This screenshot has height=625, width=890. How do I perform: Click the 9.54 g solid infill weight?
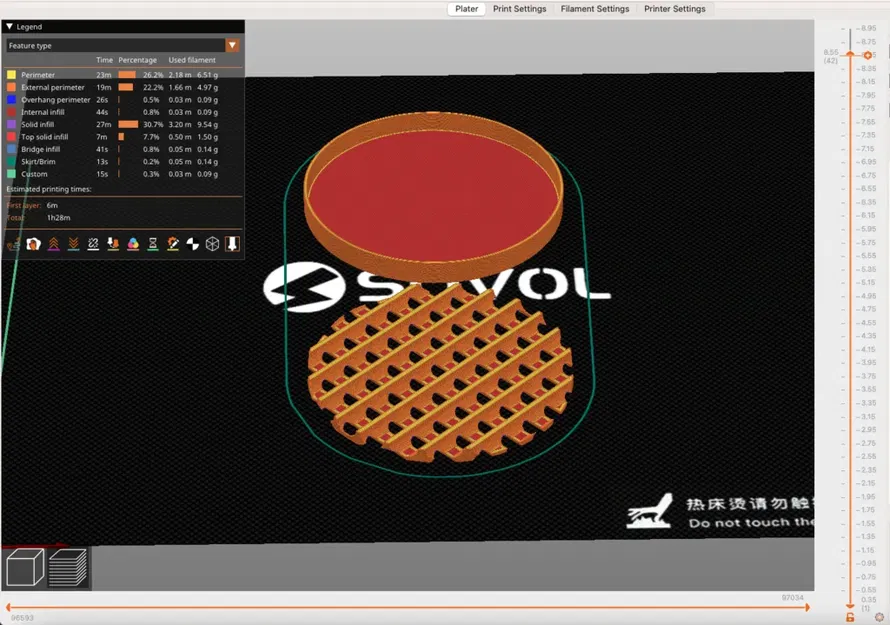[207, 125]
